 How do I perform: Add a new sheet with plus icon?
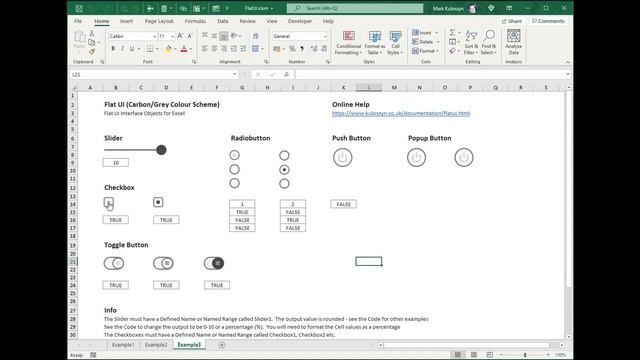pos(222,345)
